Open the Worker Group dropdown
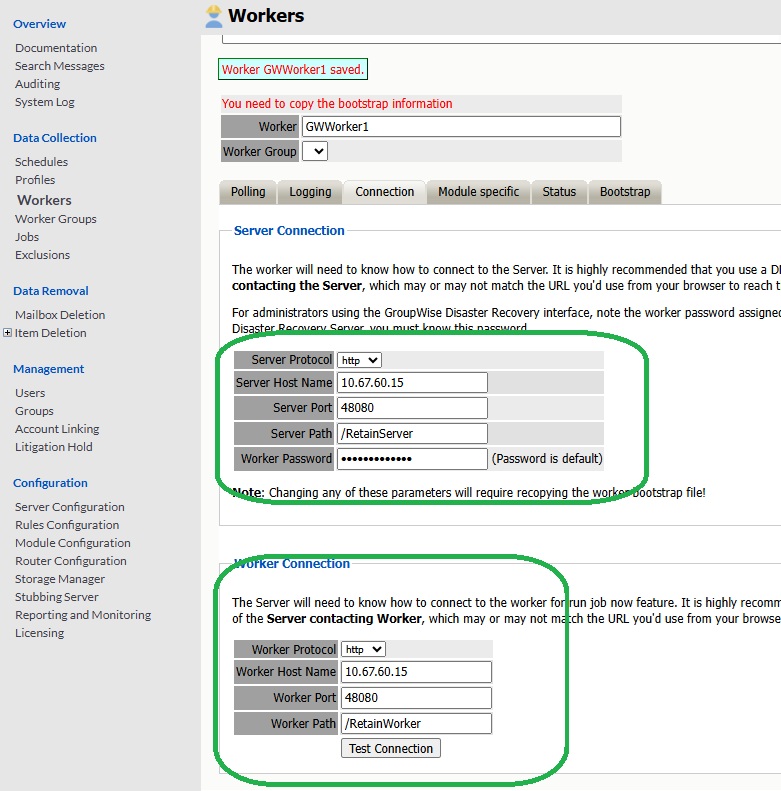Image resolution: width=781 pixels, height=791 pixels. point(315,151)
